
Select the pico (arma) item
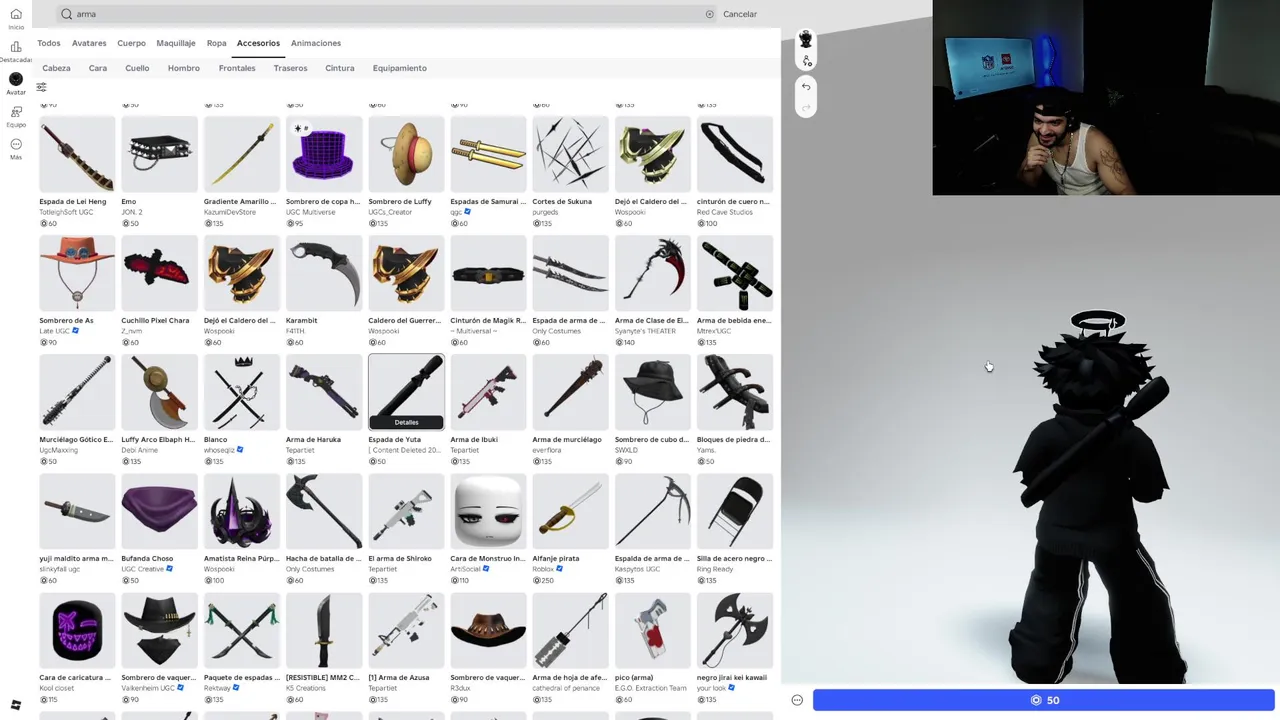(652, 630)
